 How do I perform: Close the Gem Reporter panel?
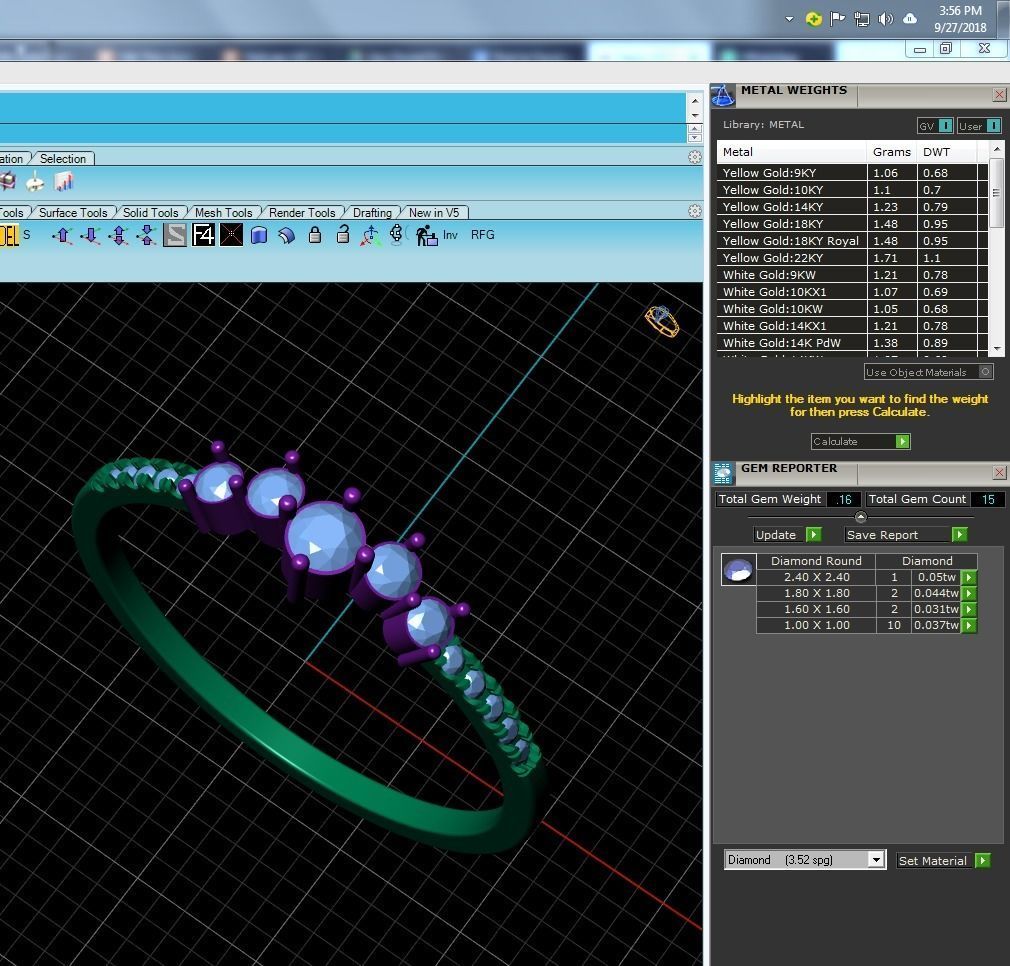coord(999,473)
